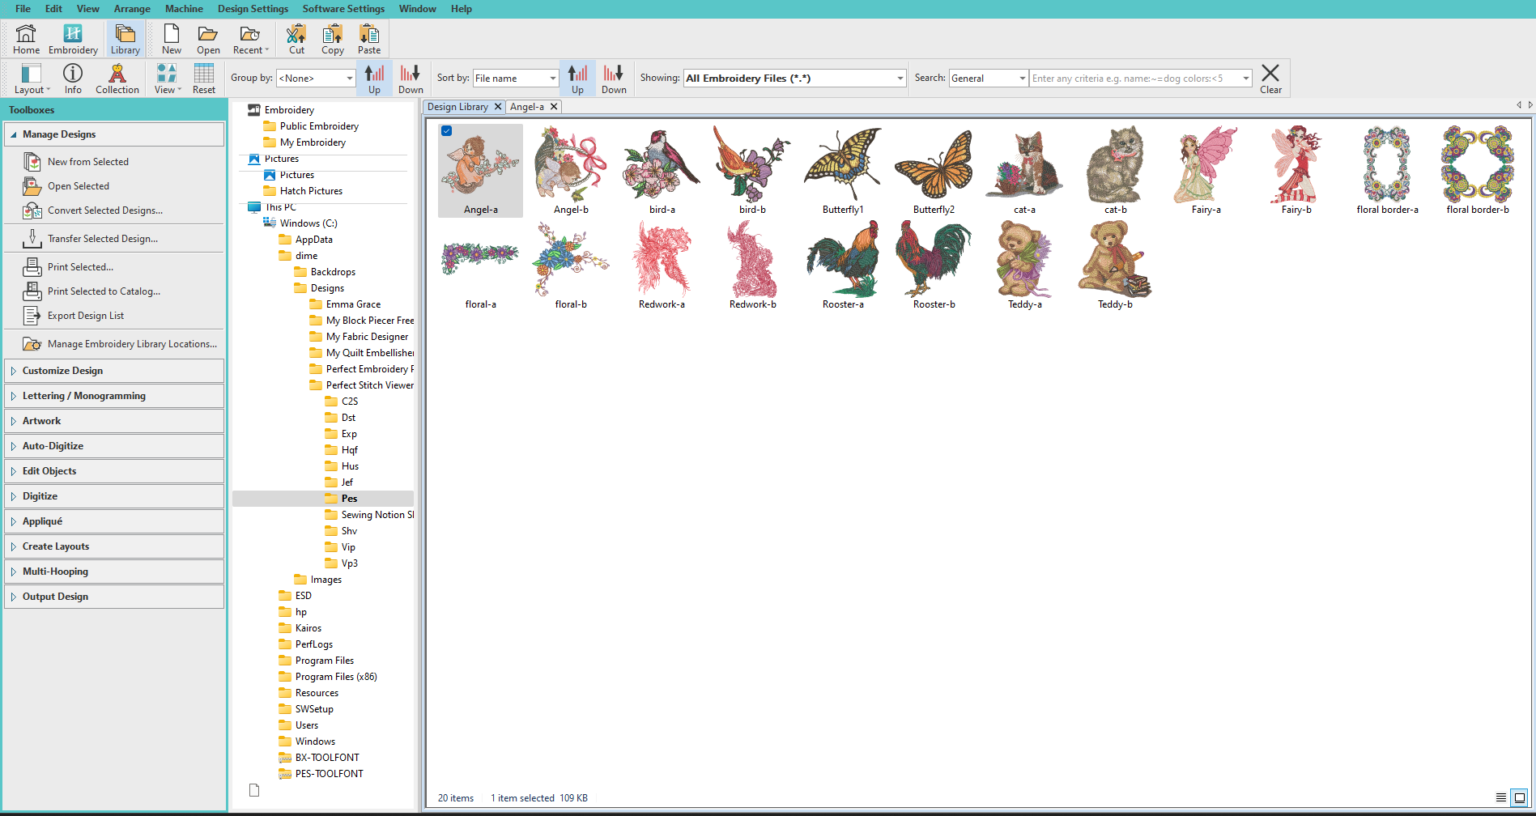Click the Collection icon
The image size is (1536, 816).
117,77
